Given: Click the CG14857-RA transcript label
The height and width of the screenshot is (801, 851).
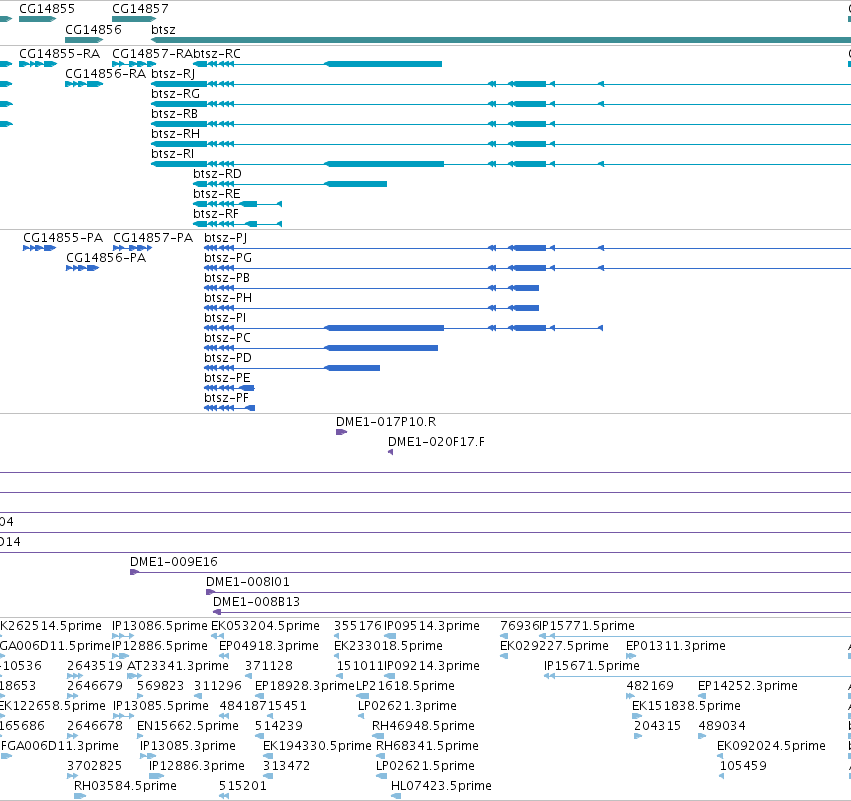Looking at the screenshot, I should (153, 54).
